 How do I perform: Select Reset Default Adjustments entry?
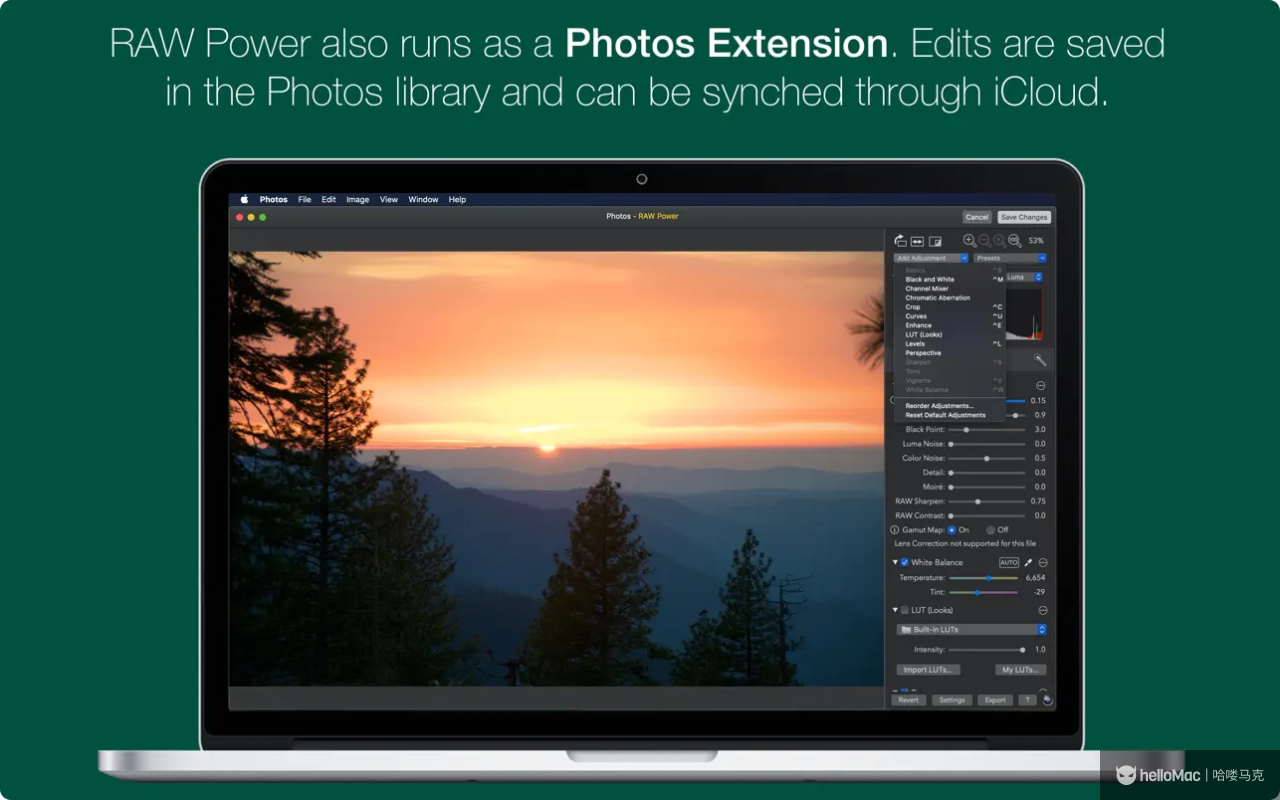[x=950, y=415]
